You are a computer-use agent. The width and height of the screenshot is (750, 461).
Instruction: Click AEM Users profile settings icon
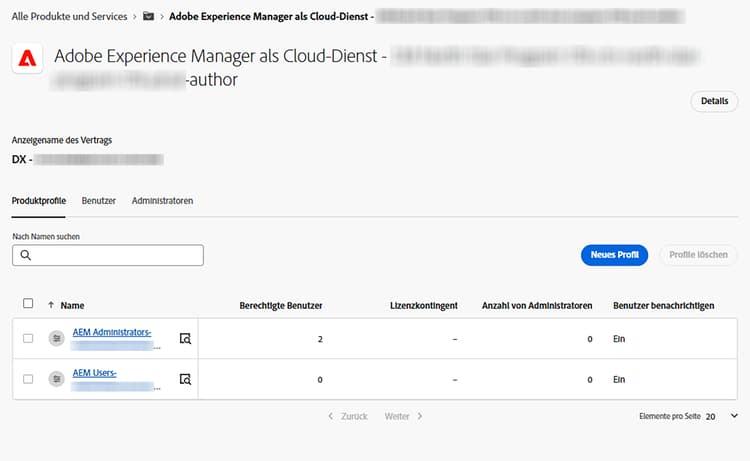[x=56, y=379]
